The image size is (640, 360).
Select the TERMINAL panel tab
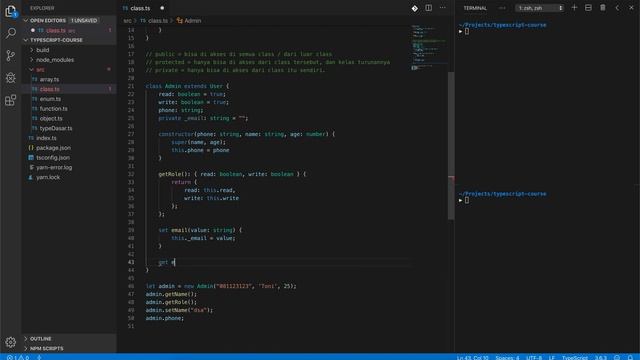(x=475, y=8)
